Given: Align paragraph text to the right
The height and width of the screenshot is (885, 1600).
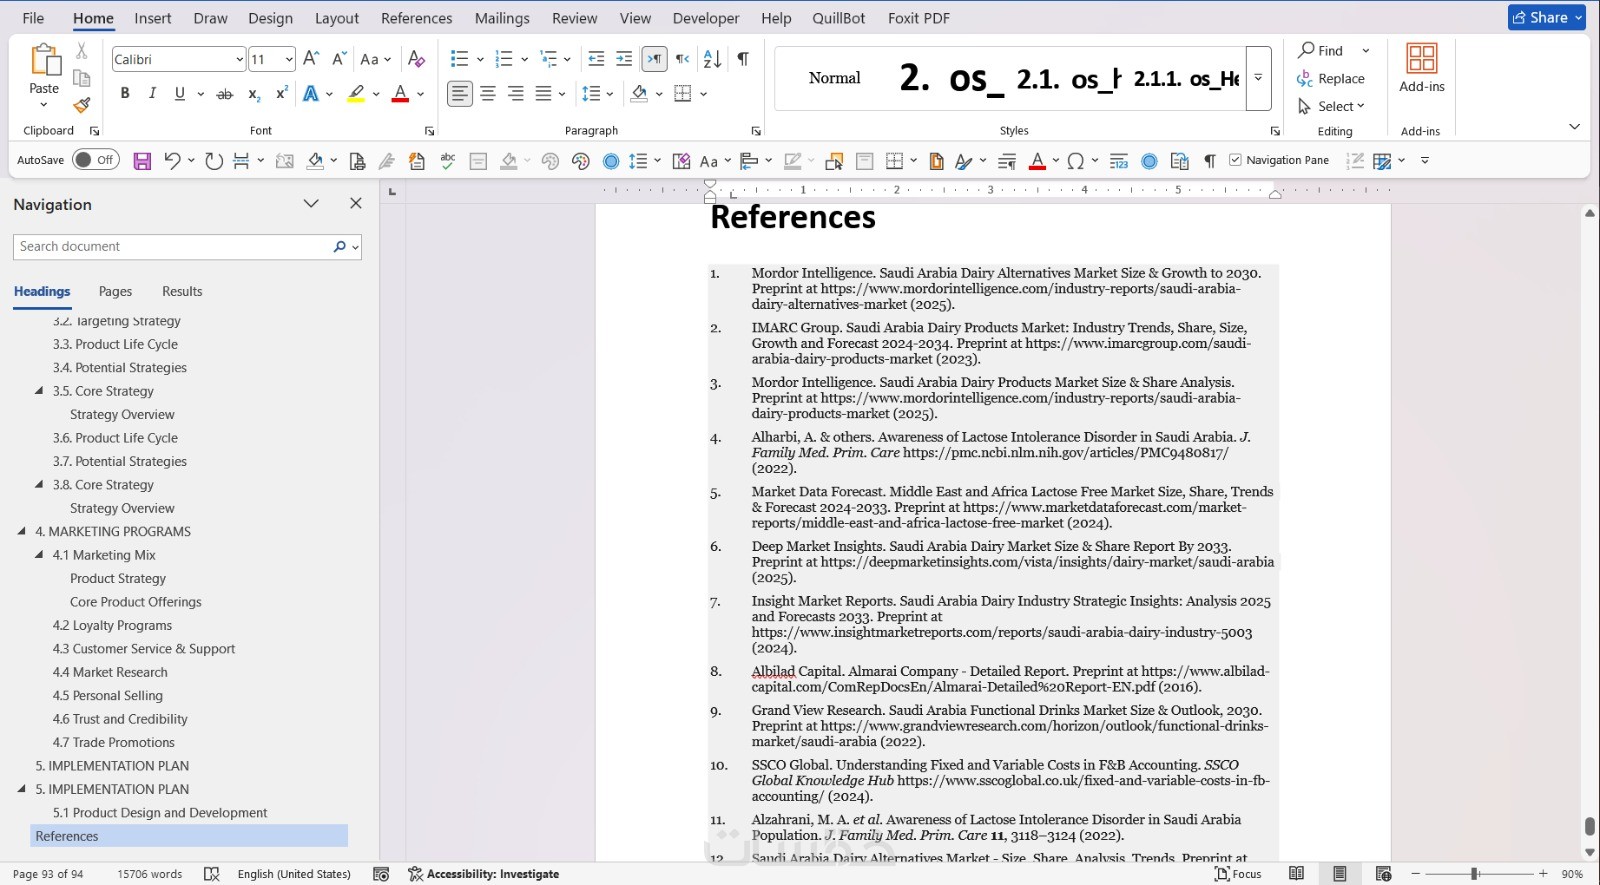Looking at the screenshot, I should tap(516, 94).
